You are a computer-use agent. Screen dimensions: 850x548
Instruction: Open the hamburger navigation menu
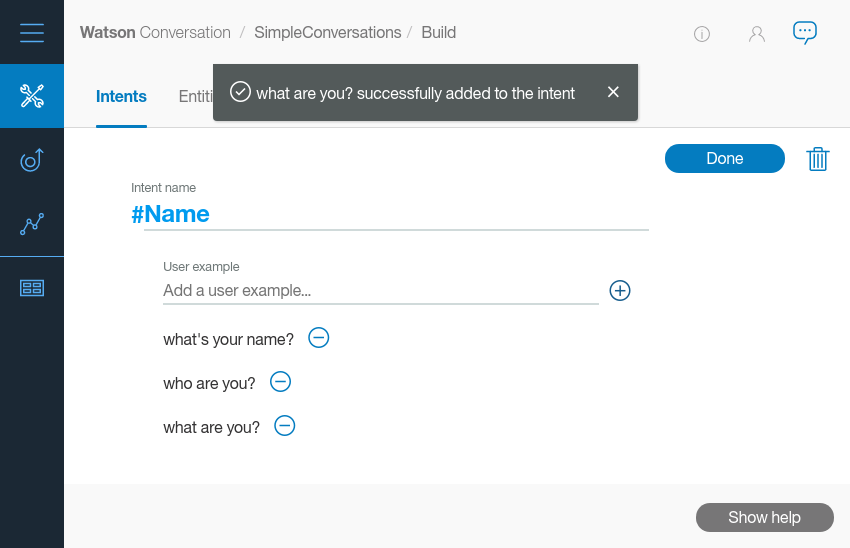32,33
